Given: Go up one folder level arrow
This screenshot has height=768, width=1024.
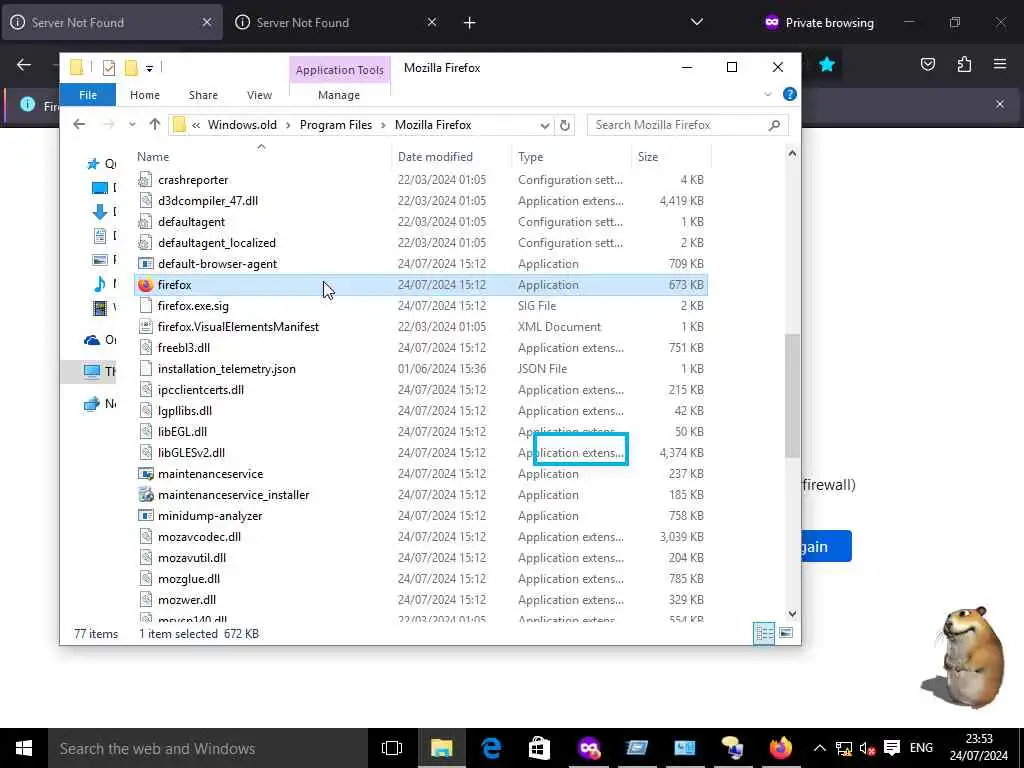Looking at the screenshot, I should click(x=154, y=124).
